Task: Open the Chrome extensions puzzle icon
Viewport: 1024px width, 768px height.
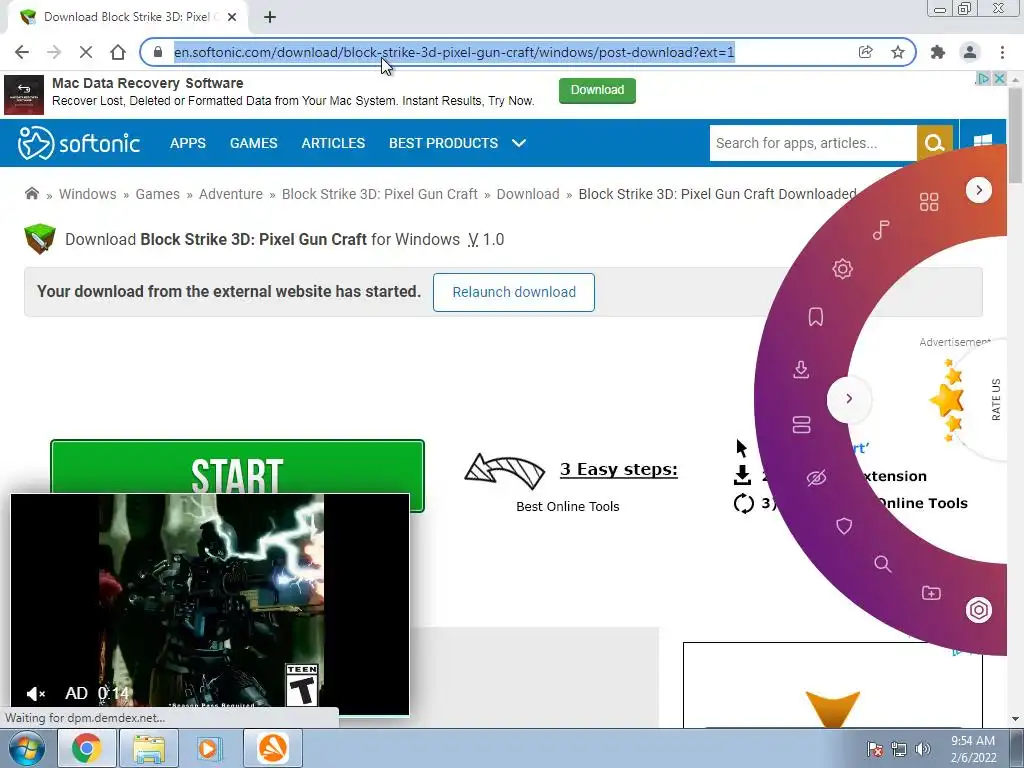Action: [x=938, y=52]
